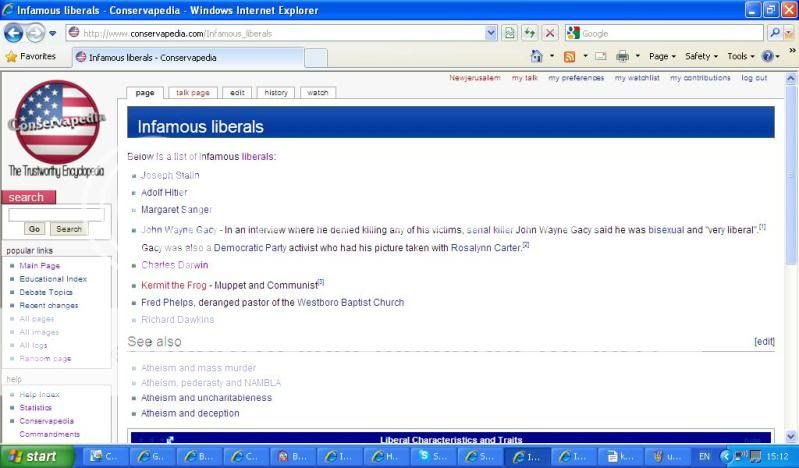
Task: Open the Atheism and uncharitableness link
Action: tap(206, 398)
